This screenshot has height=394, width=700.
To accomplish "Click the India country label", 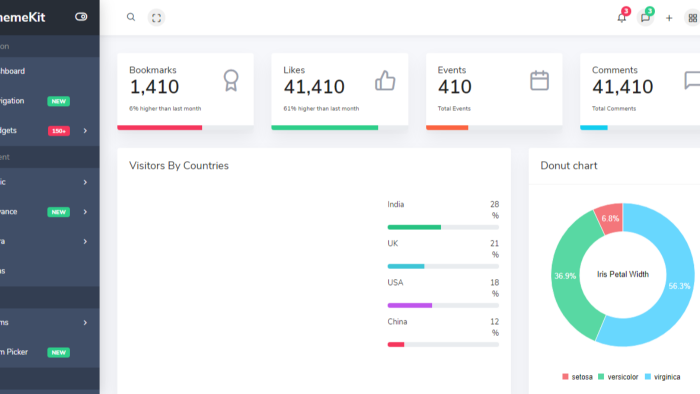I will click(396, 204).
